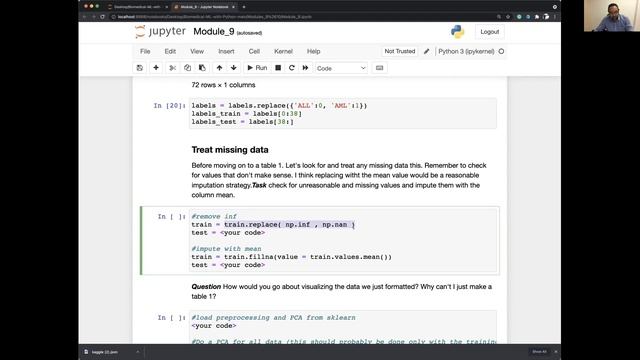The height and width of the screenshot is (360, 640).
Task: Click the Python logo icon
Action: click(457, 31)
